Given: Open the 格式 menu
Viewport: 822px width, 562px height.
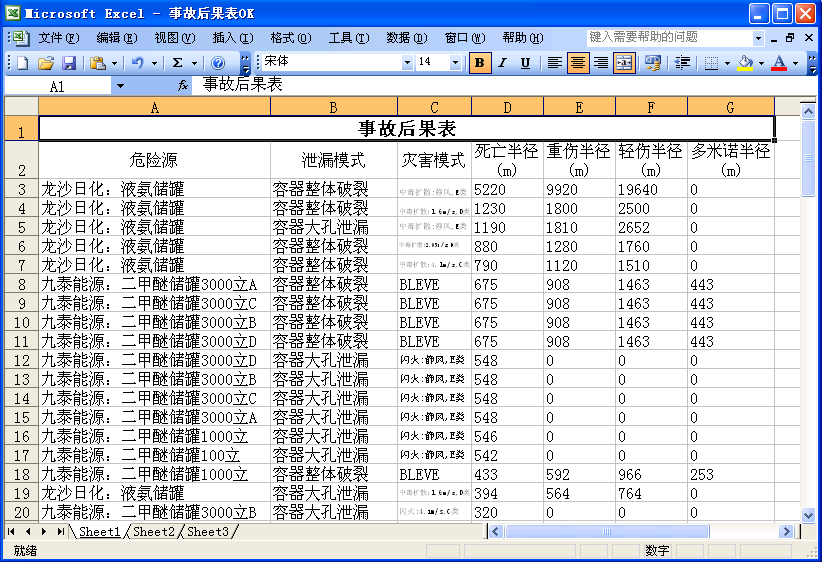Looking at the screenshot, I should point(290,38).
